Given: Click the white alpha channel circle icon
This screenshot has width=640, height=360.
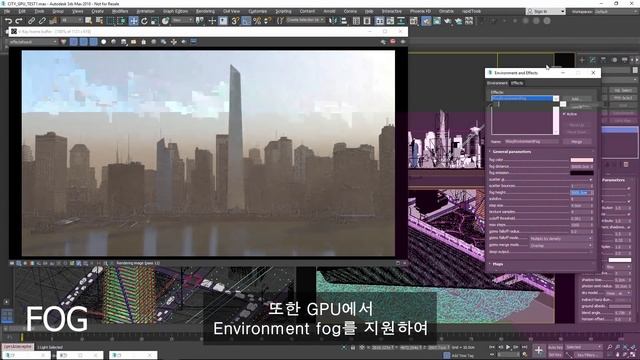Looking at the screenshot, I should pyautogui.click(x=104, y=42).
